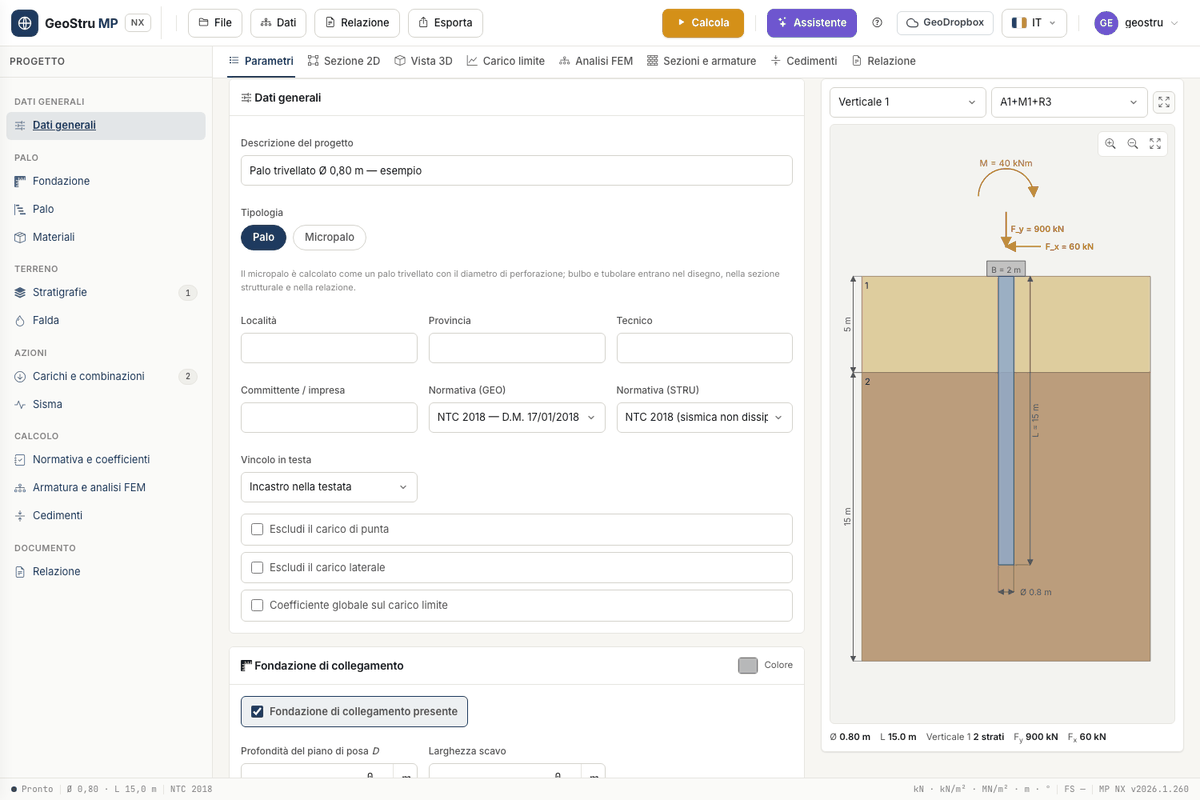Open Stratigrafie in the sidebar

[x=106, y=293]
